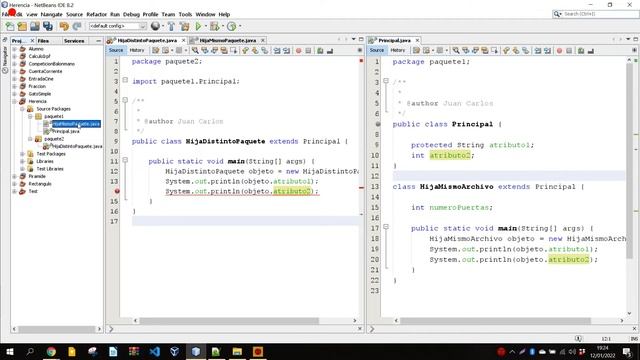Toggle the red macro recording icon in right editor
Screen dimensions: 640x360
coord(559,51)
